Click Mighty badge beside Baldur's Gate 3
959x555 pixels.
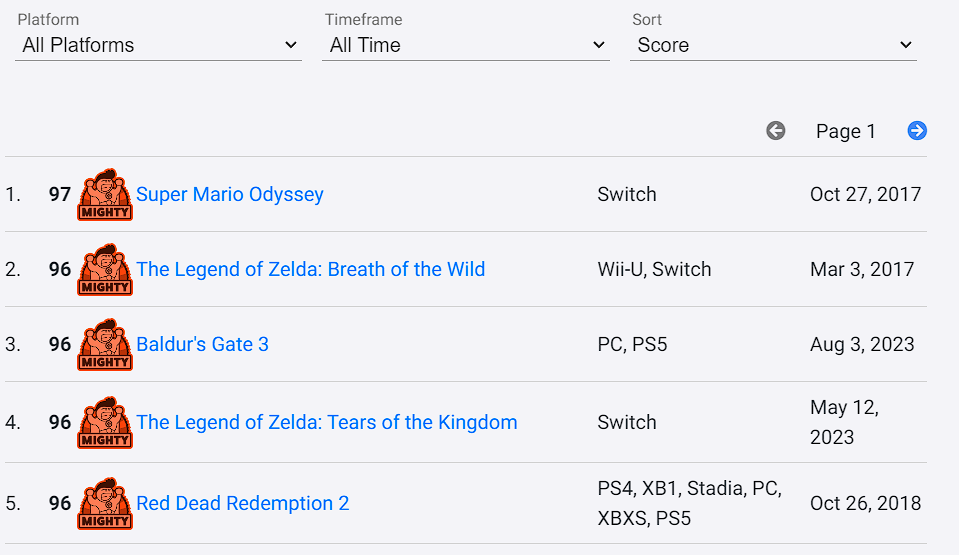[105, 344]
